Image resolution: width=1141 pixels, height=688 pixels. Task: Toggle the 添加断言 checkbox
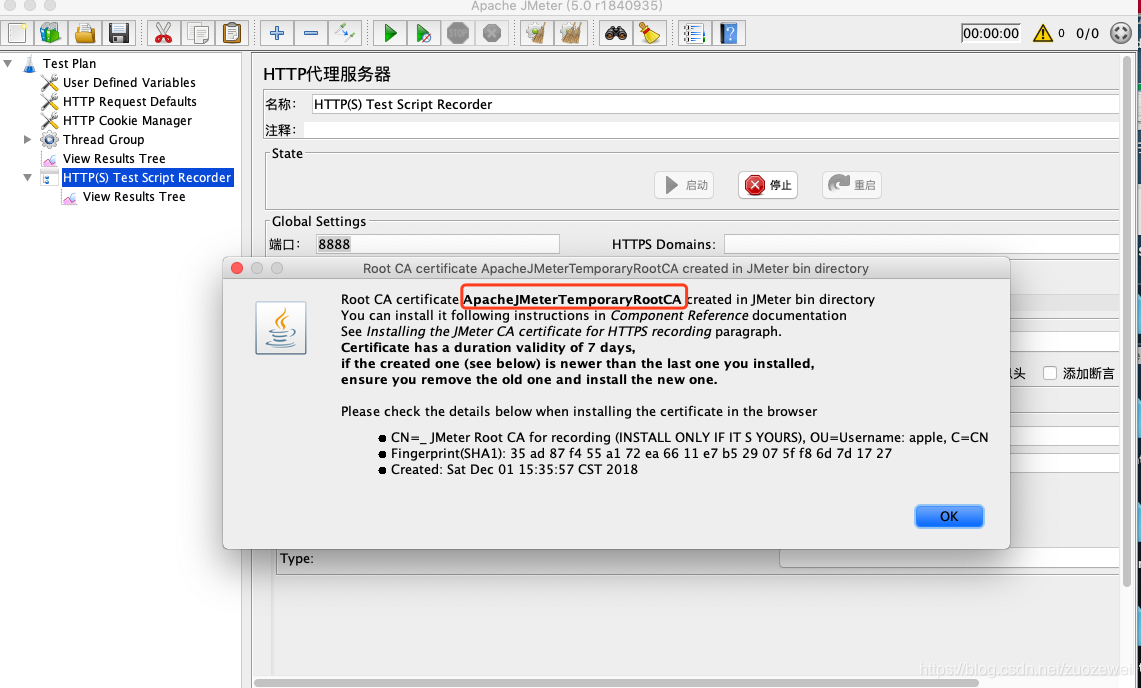(1049, 373)
